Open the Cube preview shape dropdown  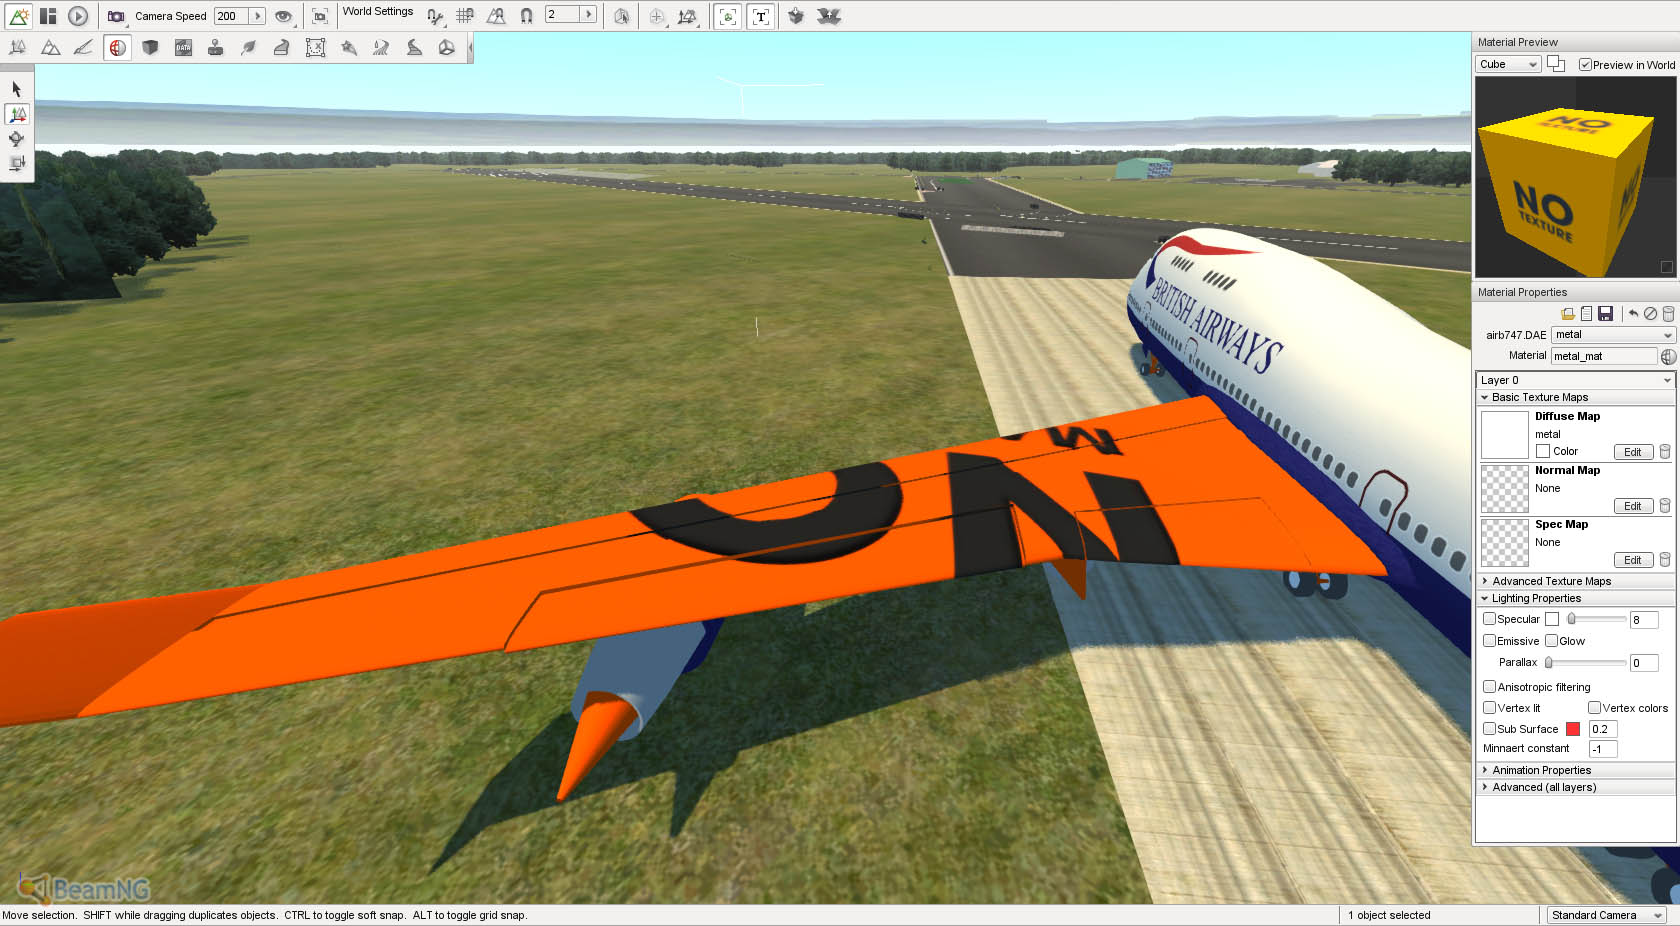pos(1508,64)
